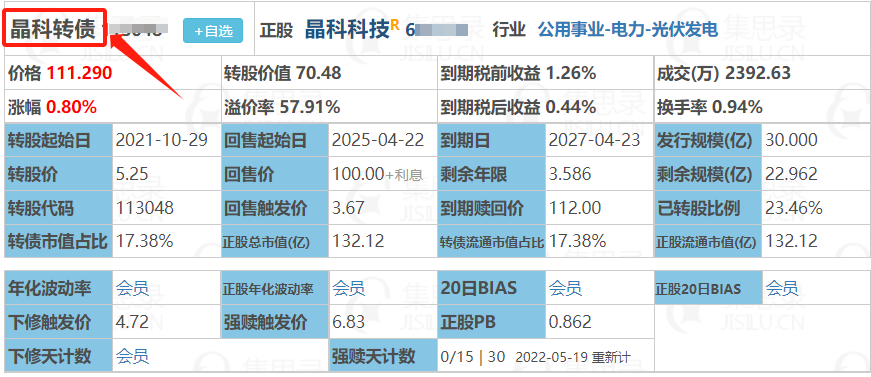Viewport: 871px width, 377px height.
Task: Click 会员 link beside 年化波动率
Action: 132,288
